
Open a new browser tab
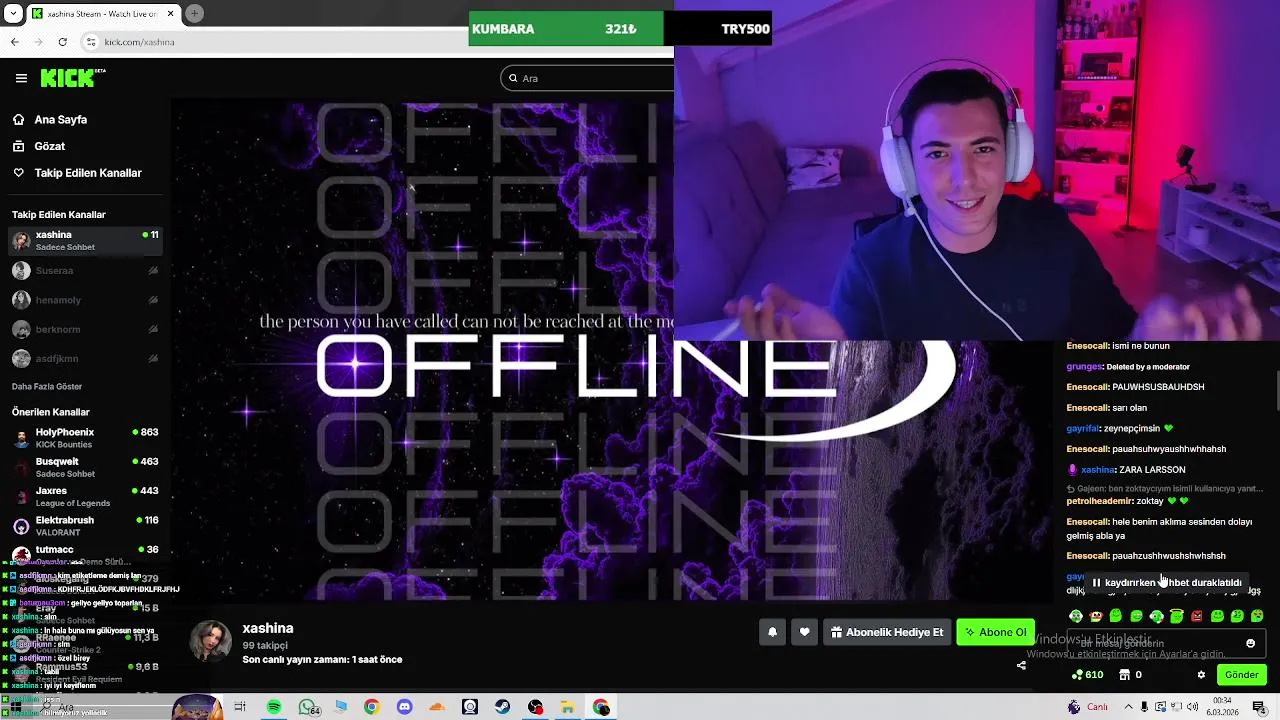194,13
